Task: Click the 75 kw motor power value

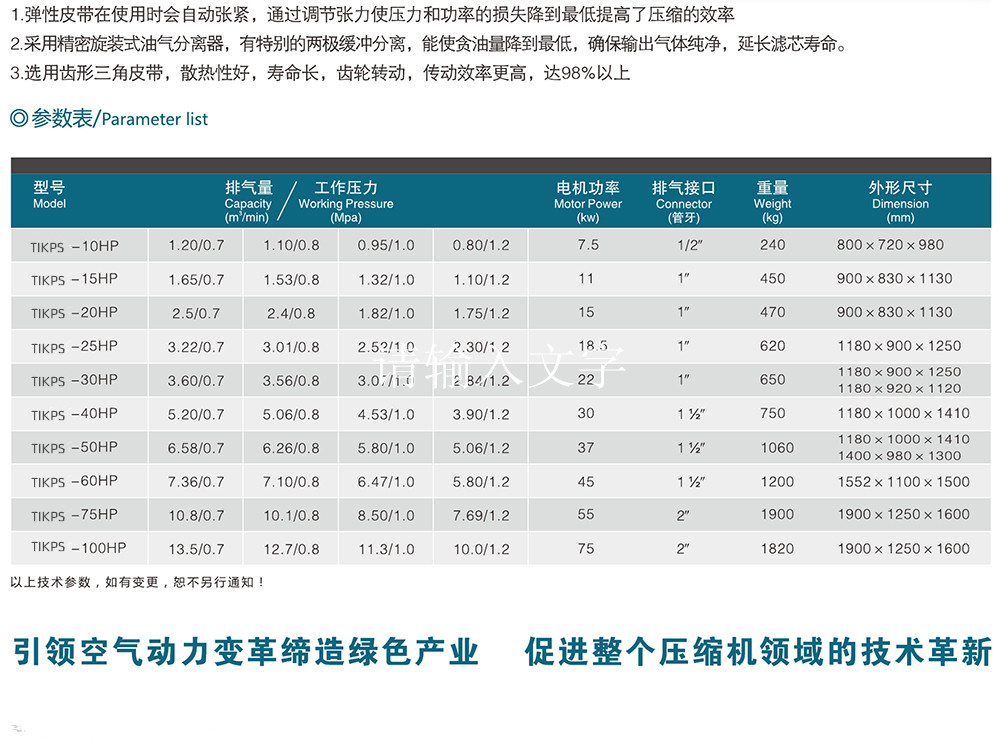Action: [588, 547]
